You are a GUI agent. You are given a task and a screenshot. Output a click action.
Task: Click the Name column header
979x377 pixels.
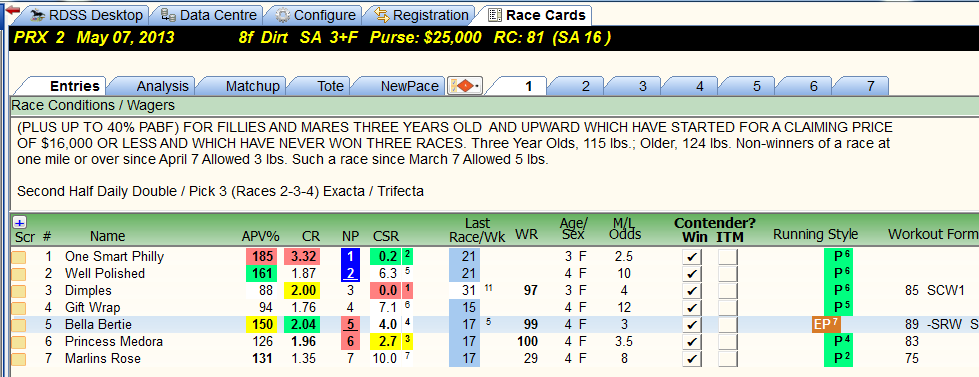pos(107,236)
